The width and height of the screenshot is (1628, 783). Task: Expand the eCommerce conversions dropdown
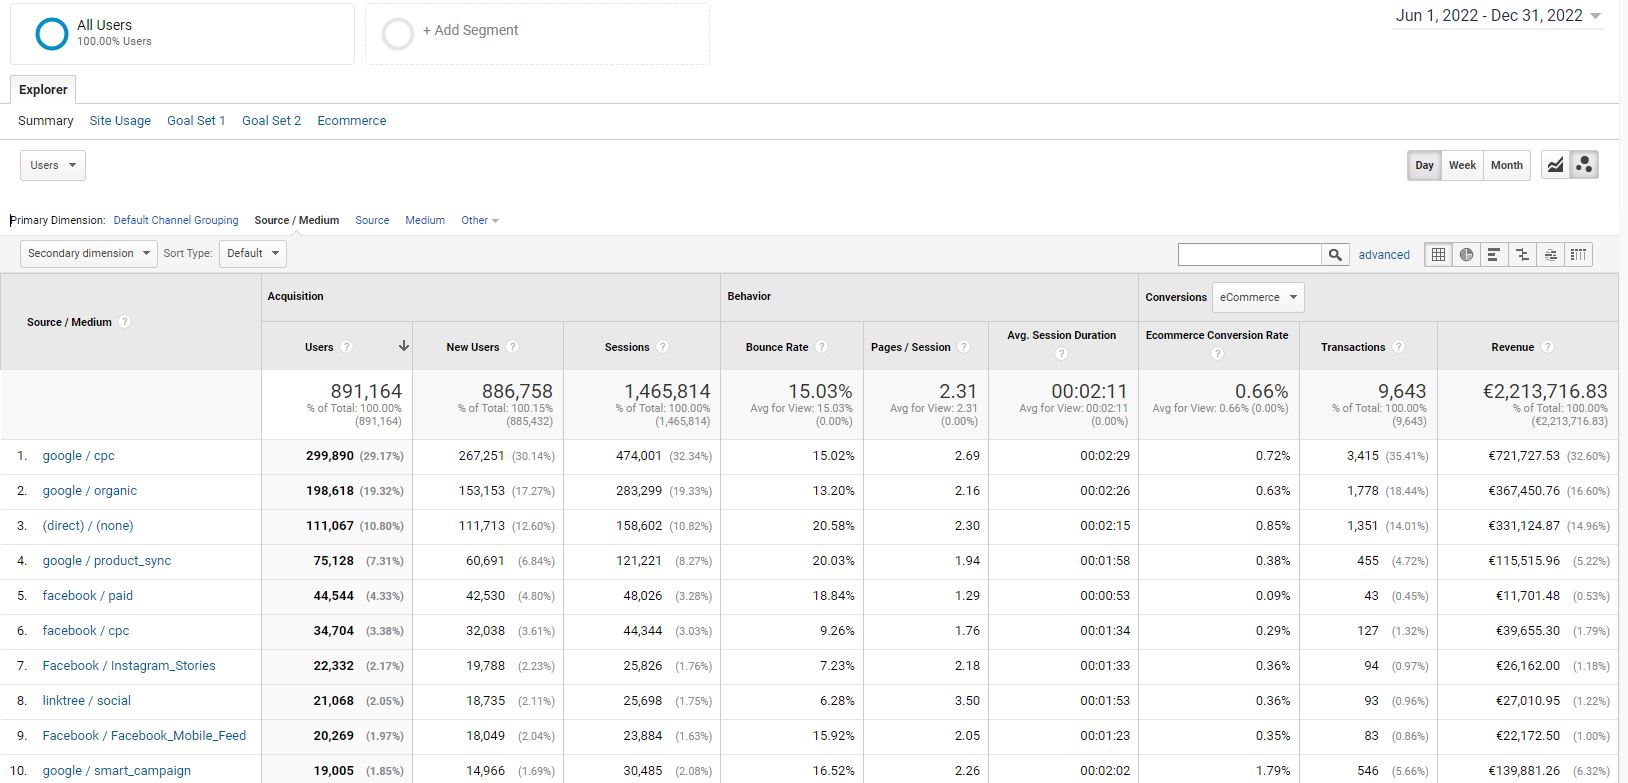1258,297
